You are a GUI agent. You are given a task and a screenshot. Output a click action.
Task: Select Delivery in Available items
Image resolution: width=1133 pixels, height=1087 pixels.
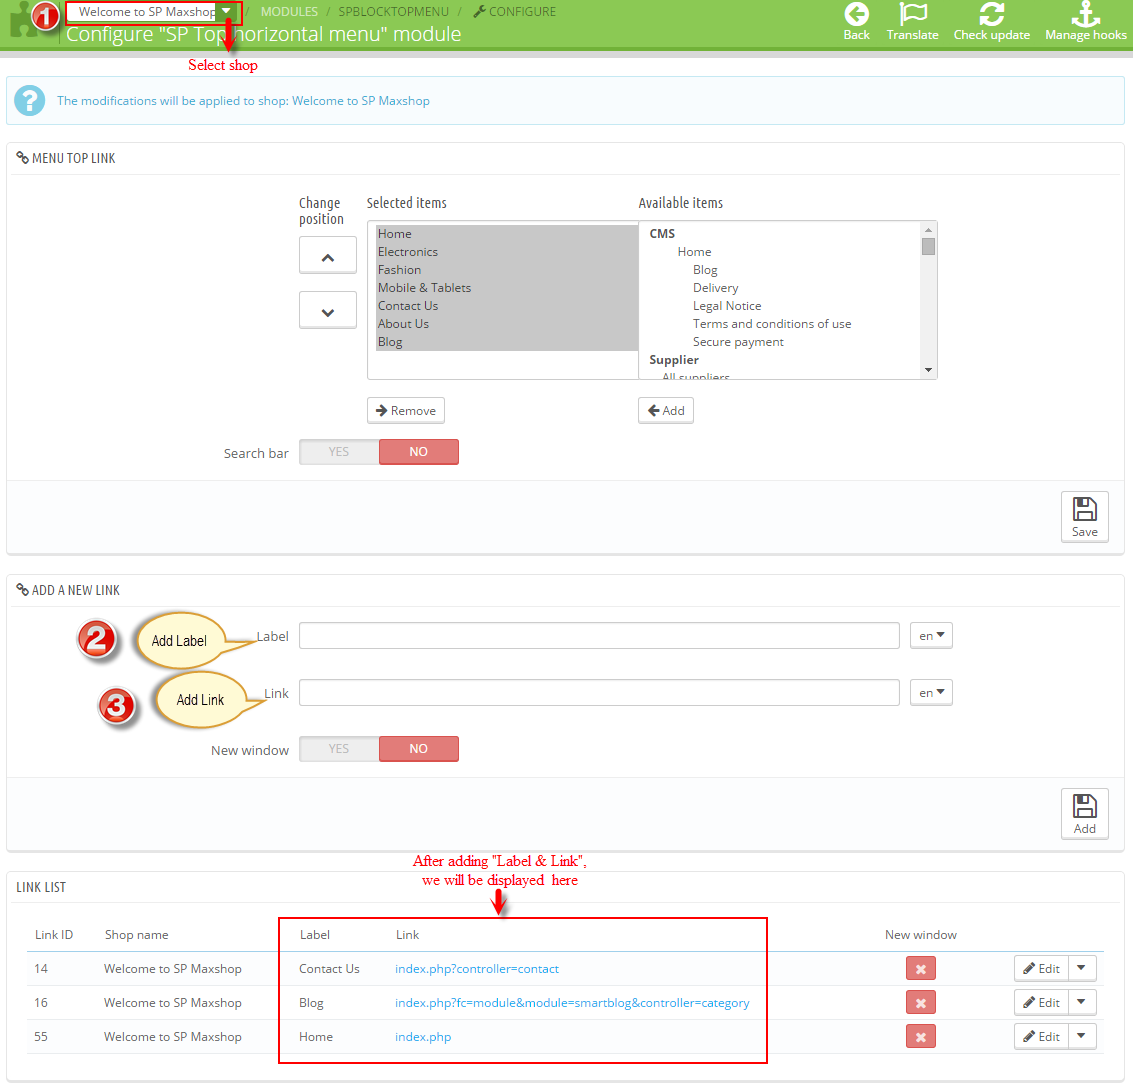(715, 288)
